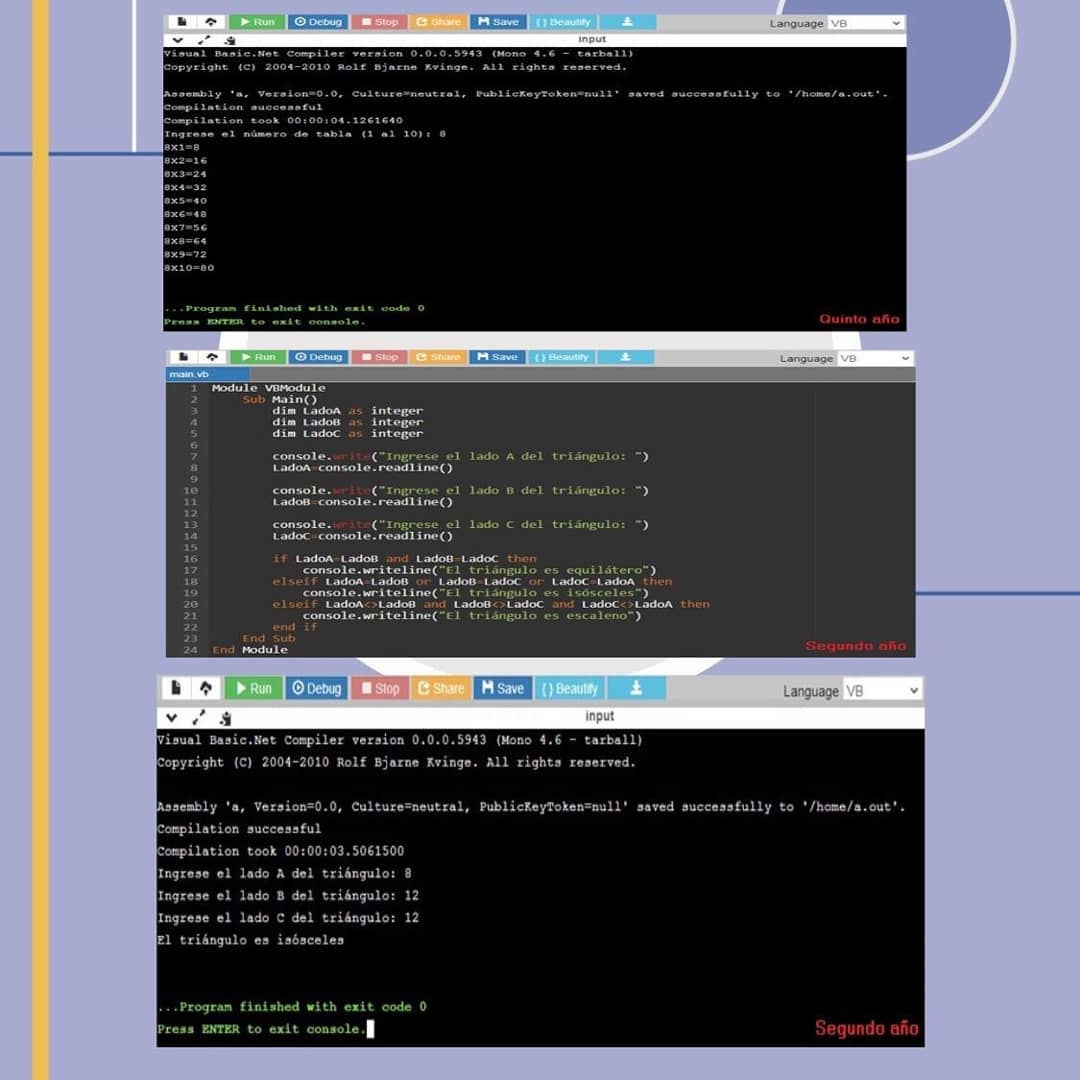Open the Language dropdown in the middle toolbar
This screenshot has height=1080, width=1080.
[874, 358]
